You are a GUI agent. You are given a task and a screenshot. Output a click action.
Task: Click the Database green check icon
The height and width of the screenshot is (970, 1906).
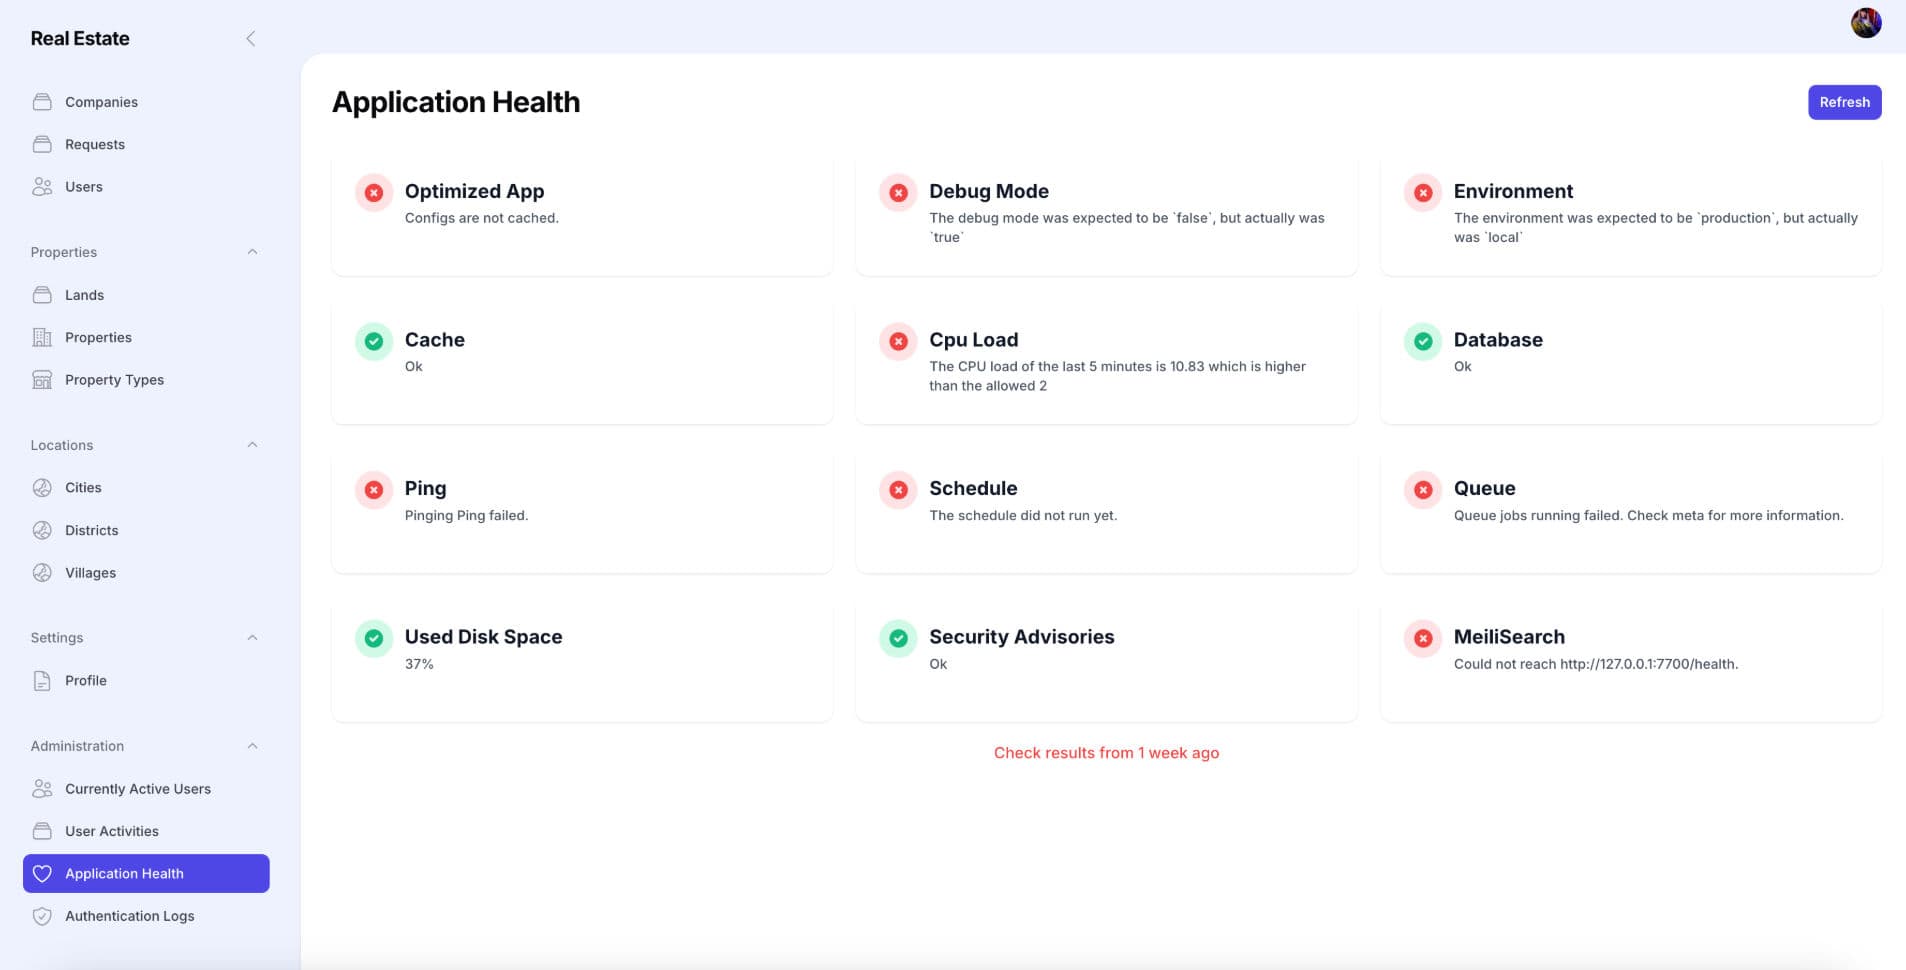pyautogui.click(x=1423, y=342)
